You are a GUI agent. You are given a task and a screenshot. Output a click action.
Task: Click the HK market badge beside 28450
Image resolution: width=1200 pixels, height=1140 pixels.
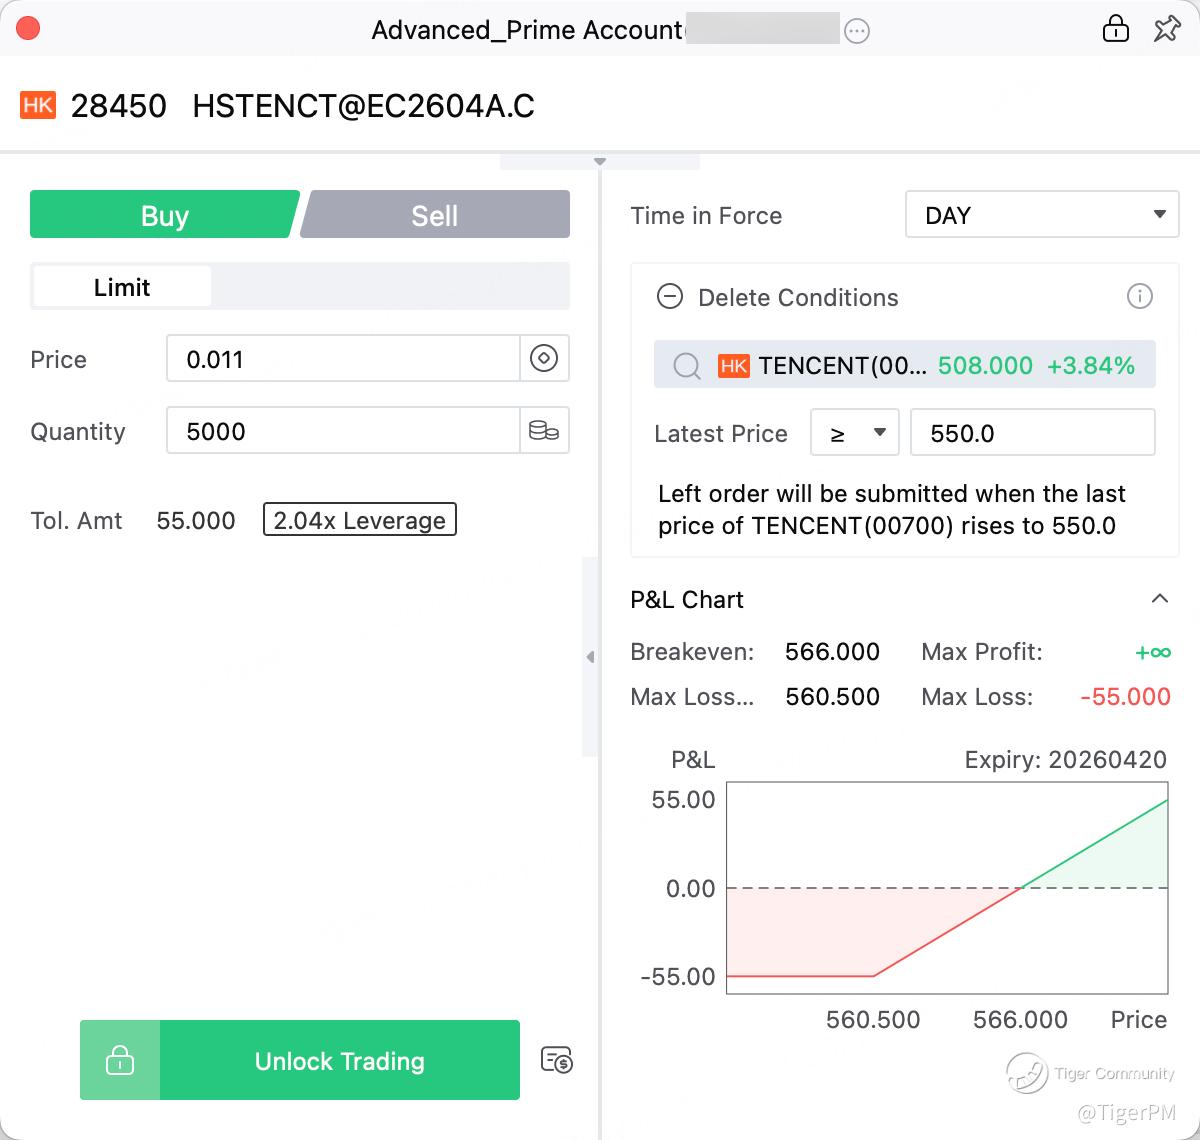coord(38,105)
